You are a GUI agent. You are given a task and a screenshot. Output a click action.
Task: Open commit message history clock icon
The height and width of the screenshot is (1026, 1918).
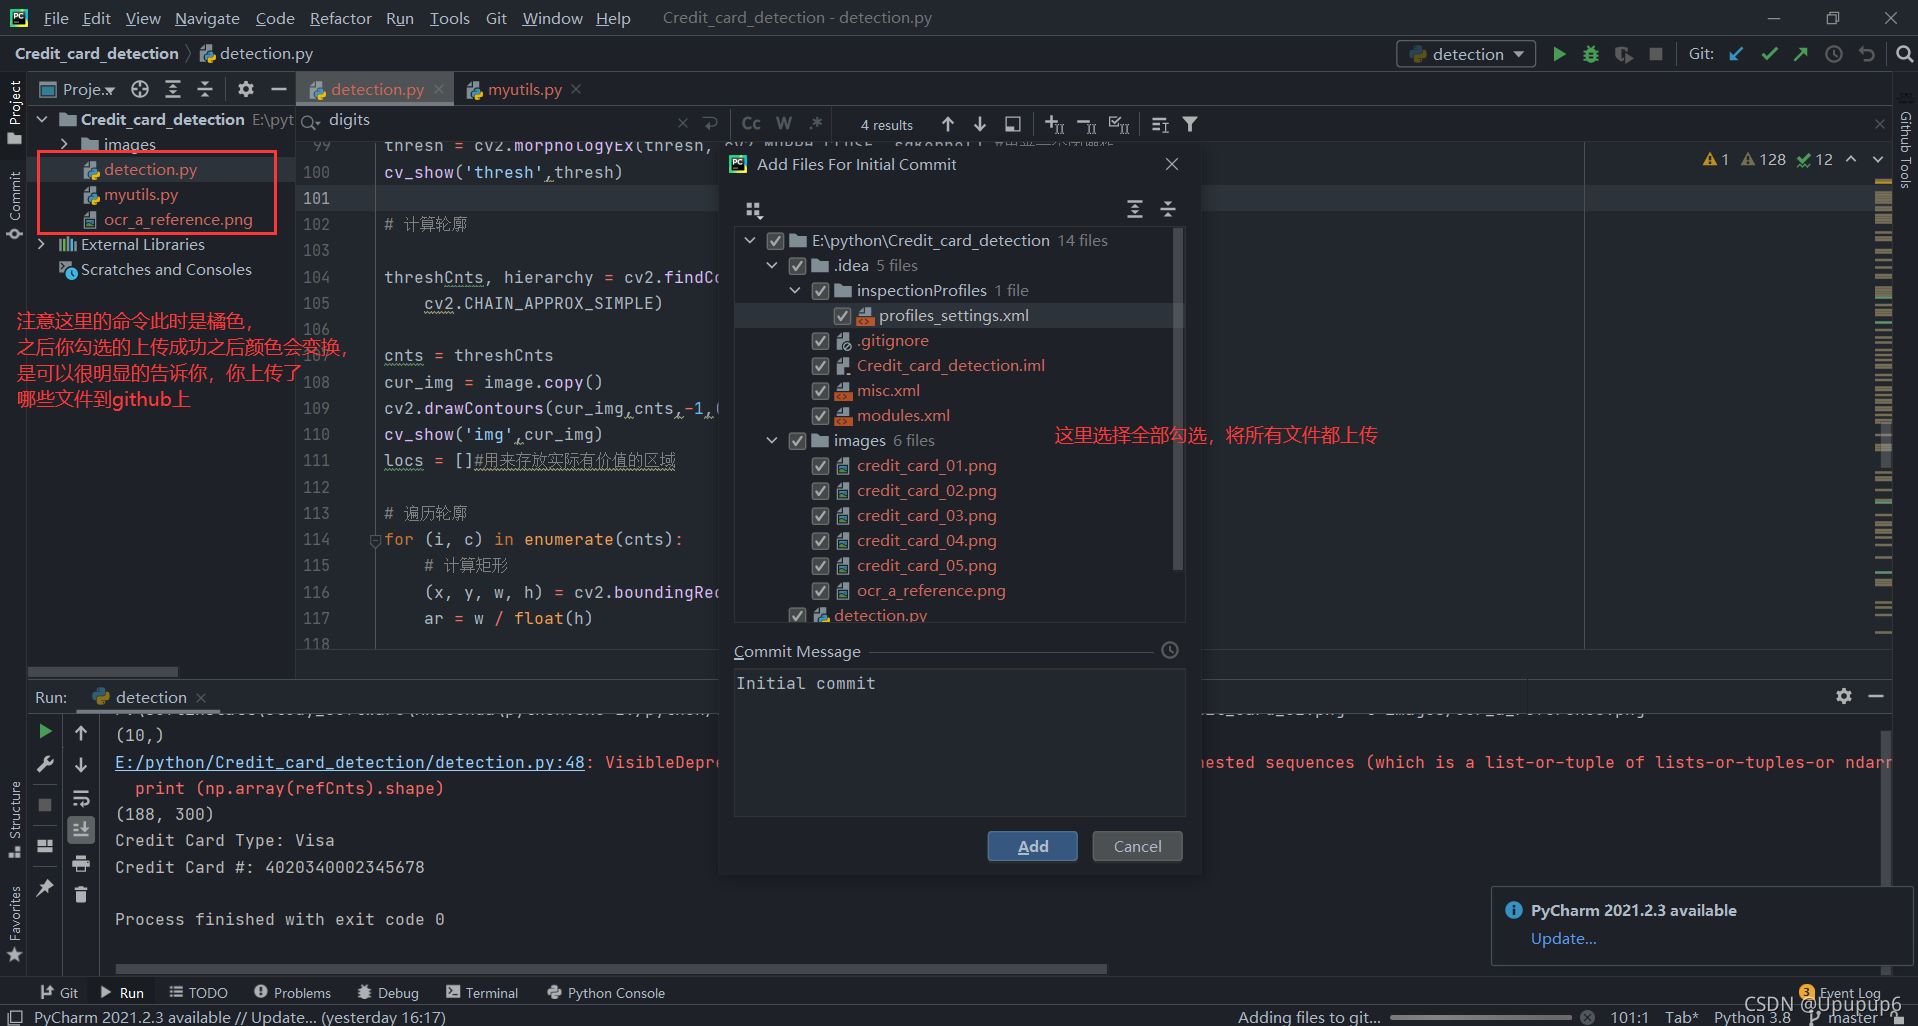click(1170, 650)
